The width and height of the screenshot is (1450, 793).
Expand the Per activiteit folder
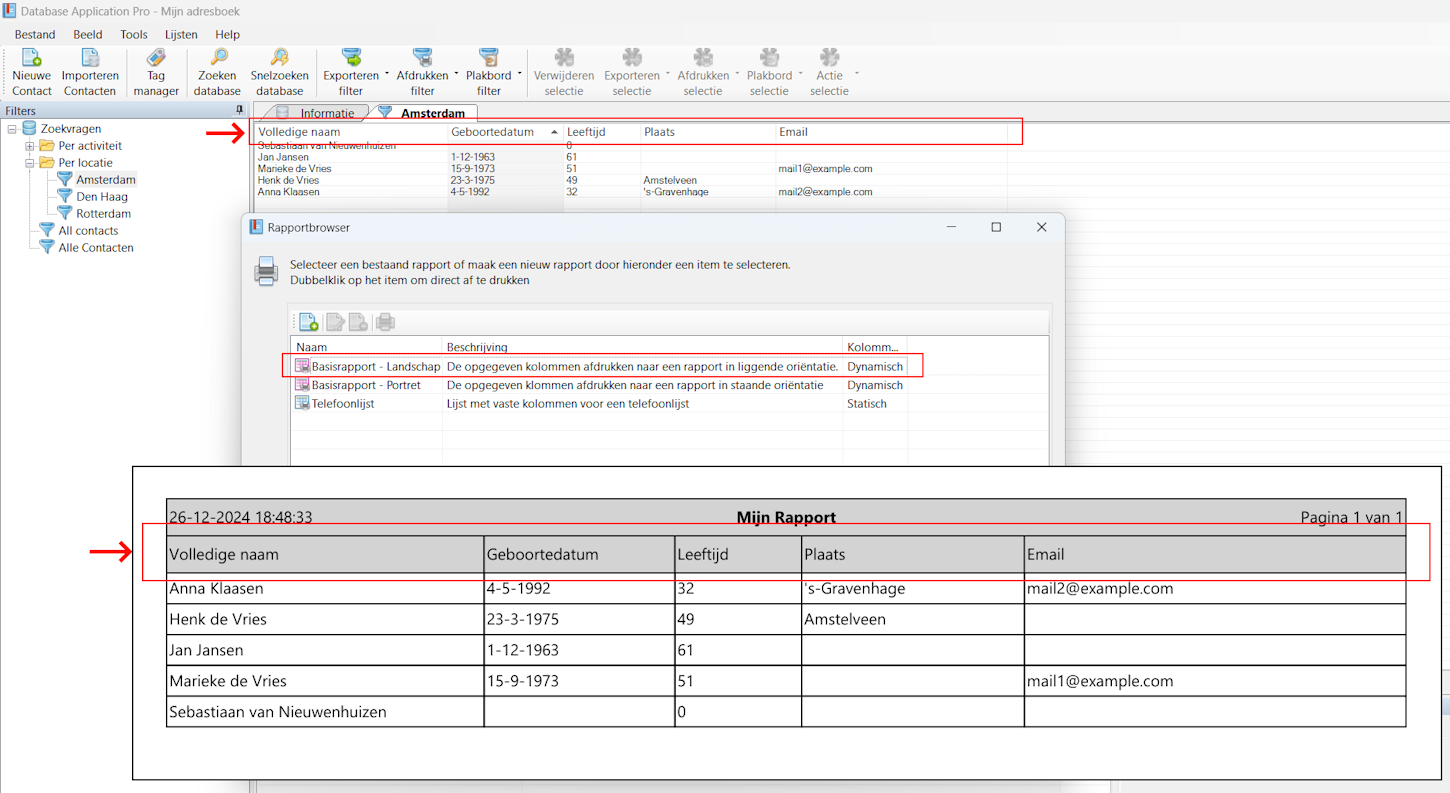[30, 146]
